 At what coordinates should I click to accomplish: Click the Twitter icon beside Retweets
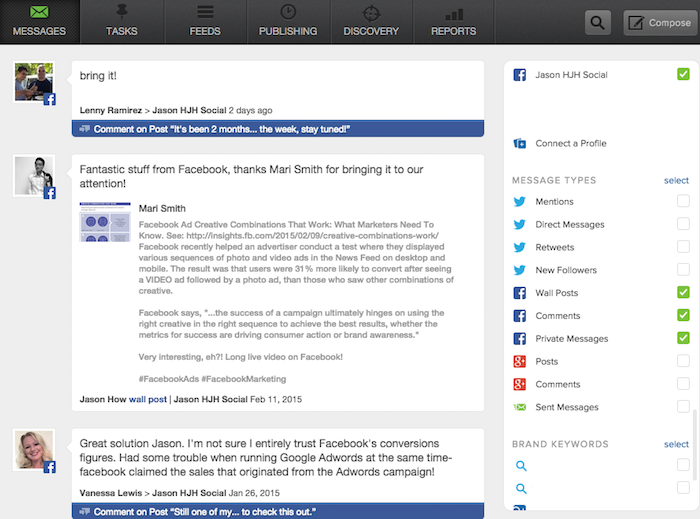click(x=520, y=247)
